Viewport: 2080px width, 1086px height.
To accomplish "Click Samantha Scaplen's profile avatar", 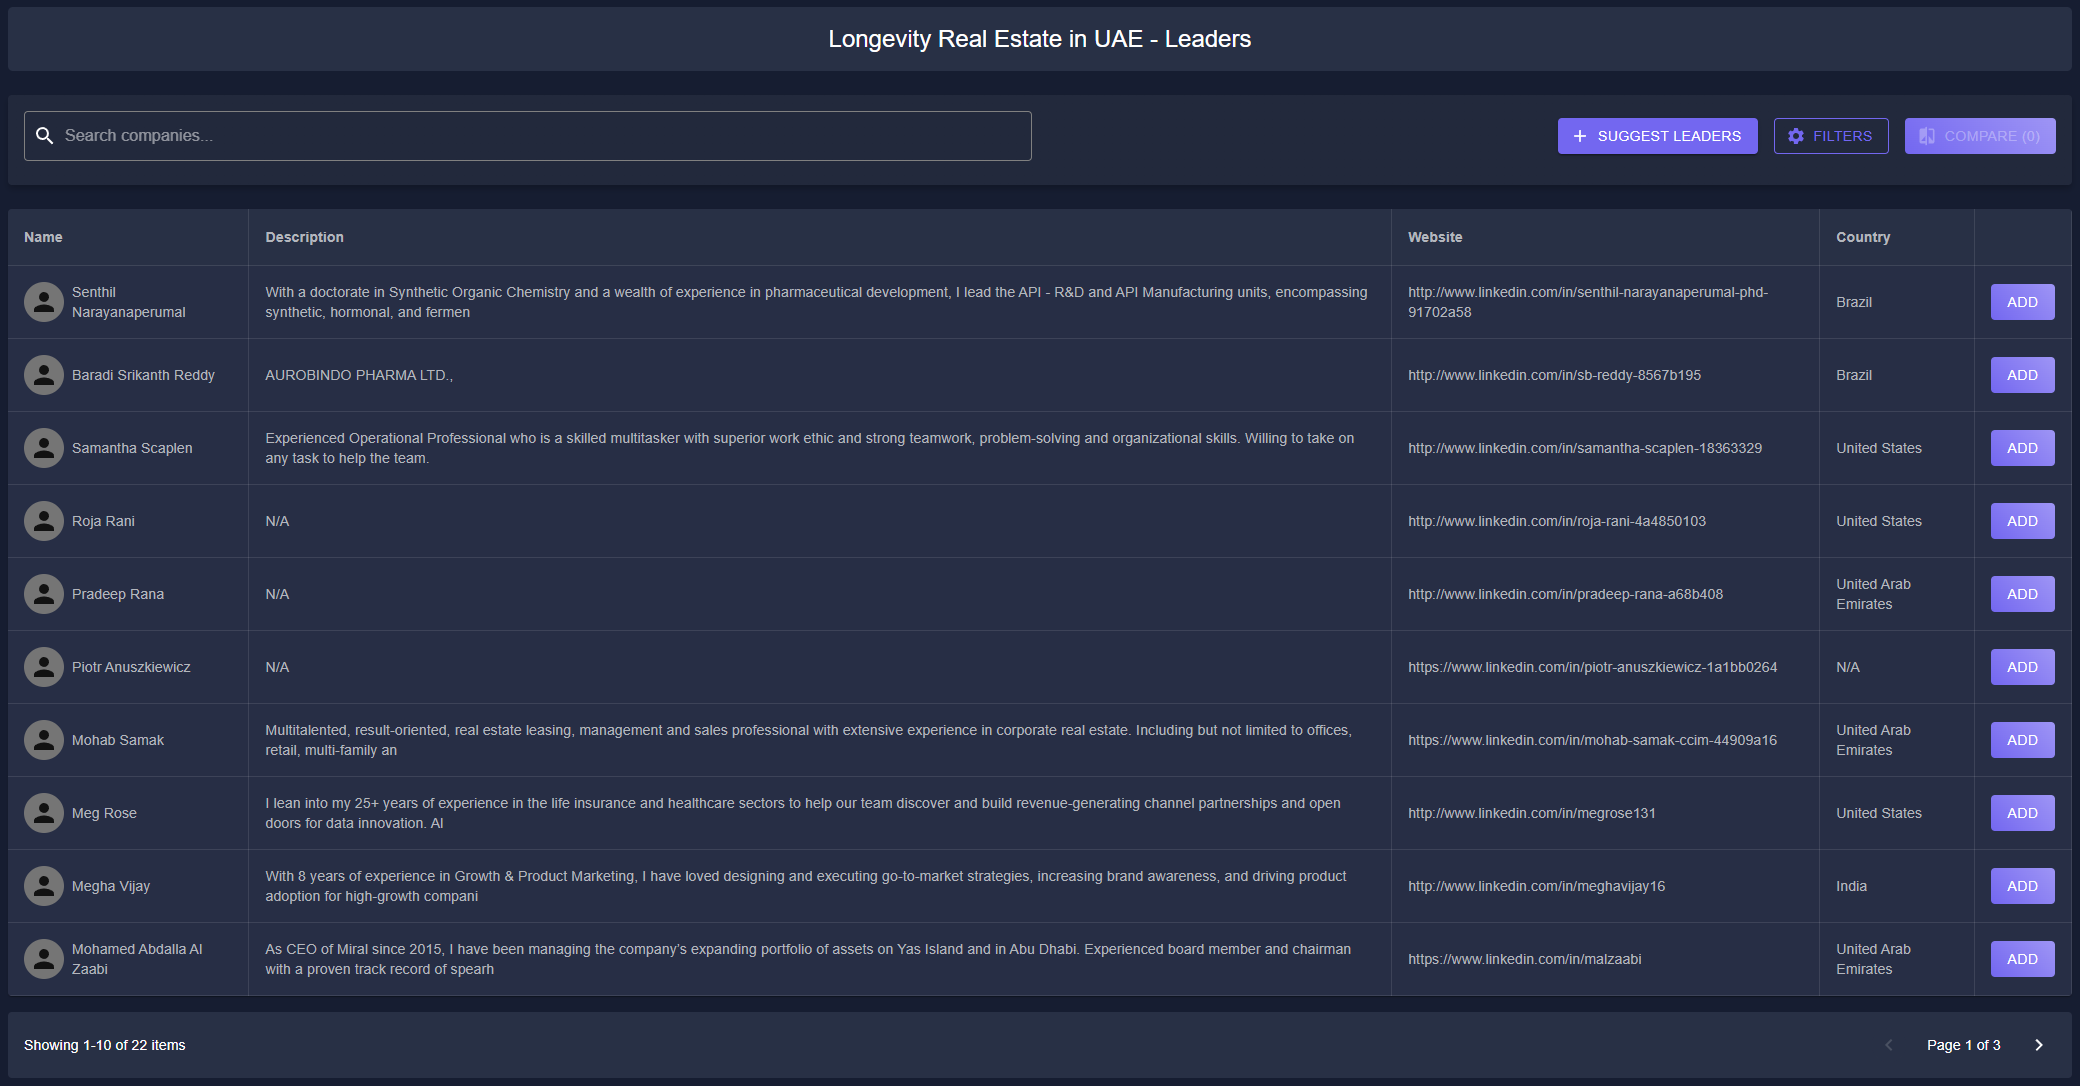I will click(x=44, y=448).
